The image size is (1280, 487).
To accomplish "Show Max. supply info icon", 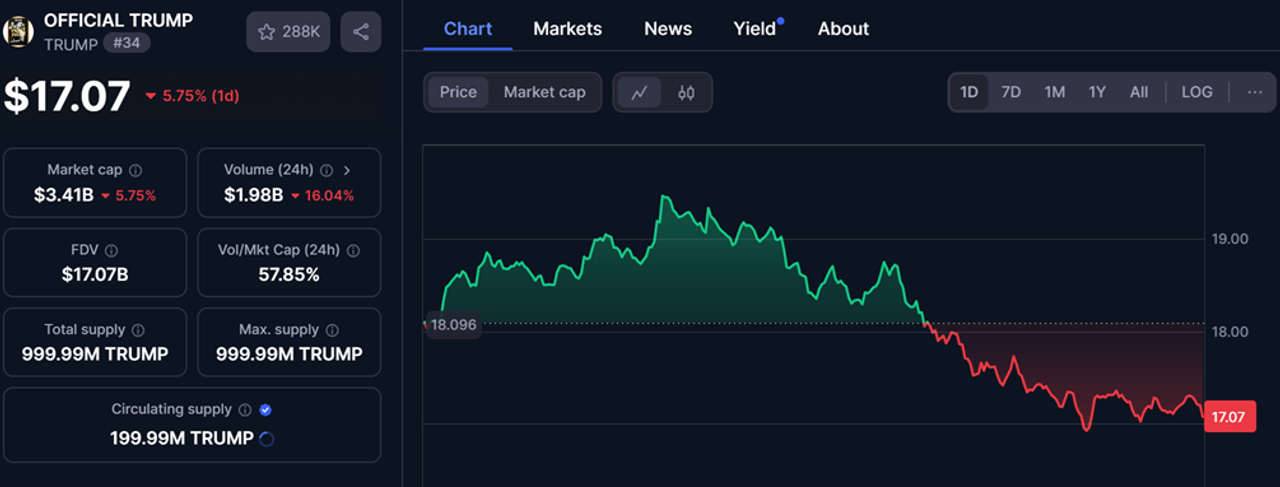I will (332, 330).
